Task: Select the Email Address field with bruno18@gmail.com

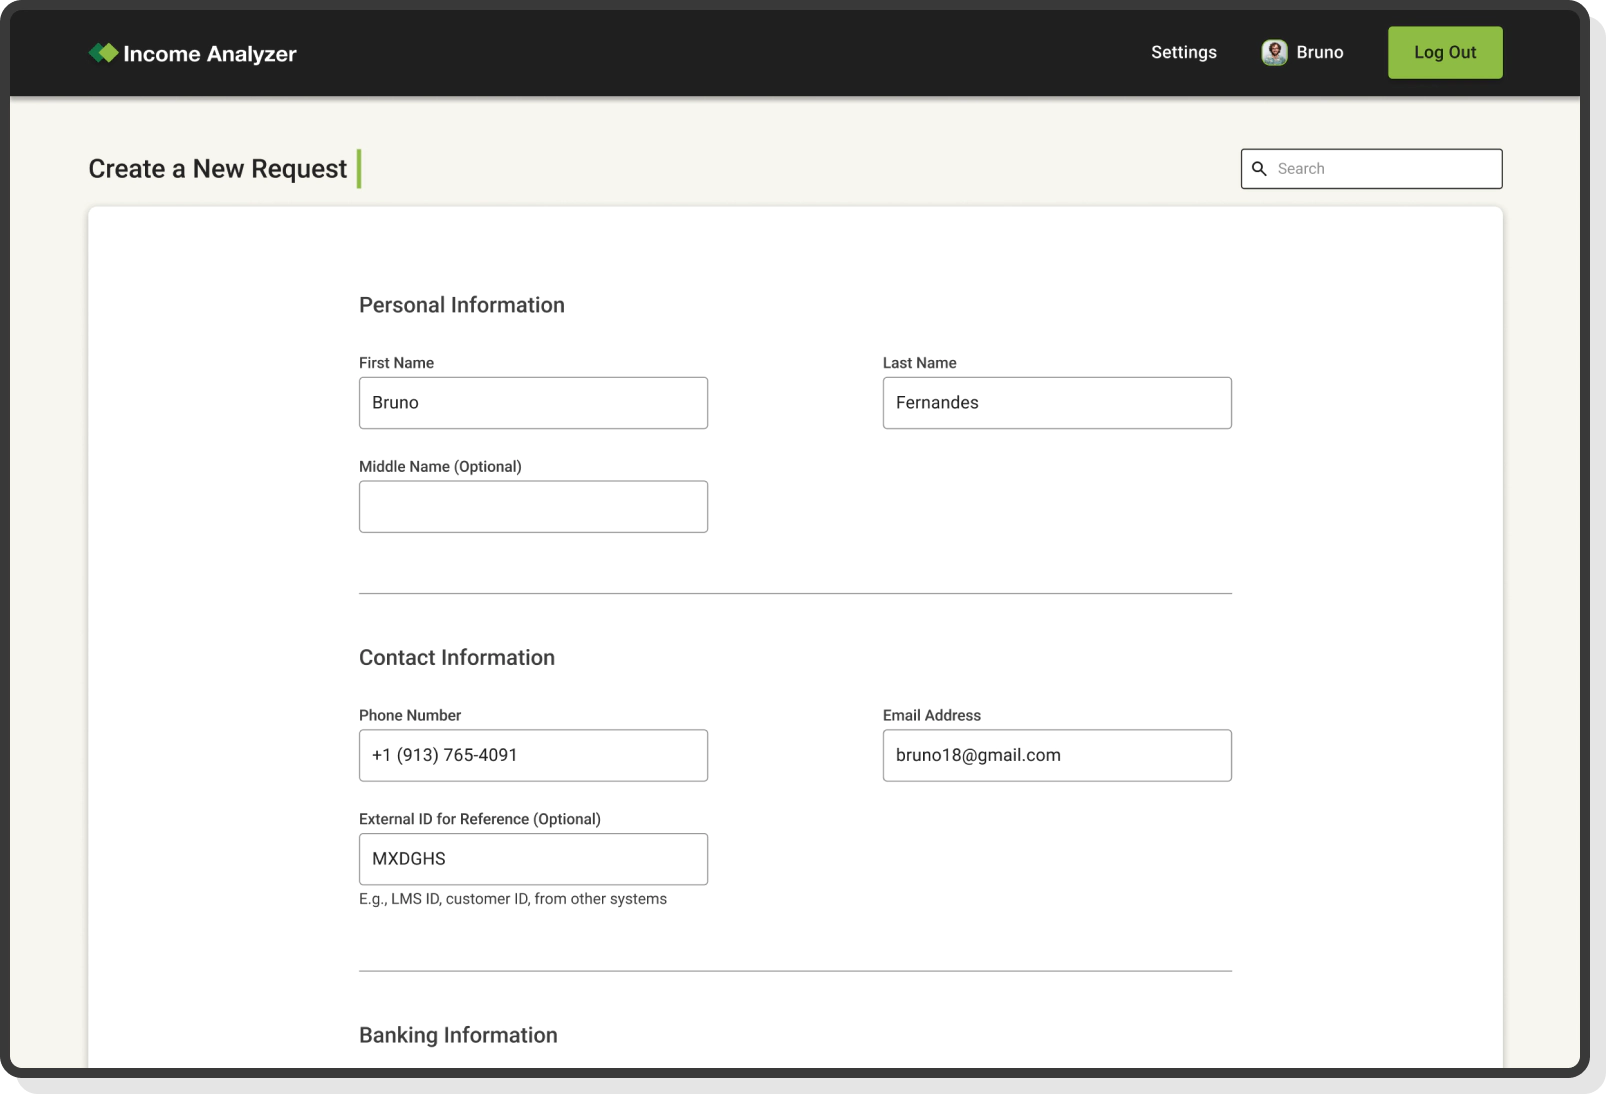Action: coord(1057,755)
